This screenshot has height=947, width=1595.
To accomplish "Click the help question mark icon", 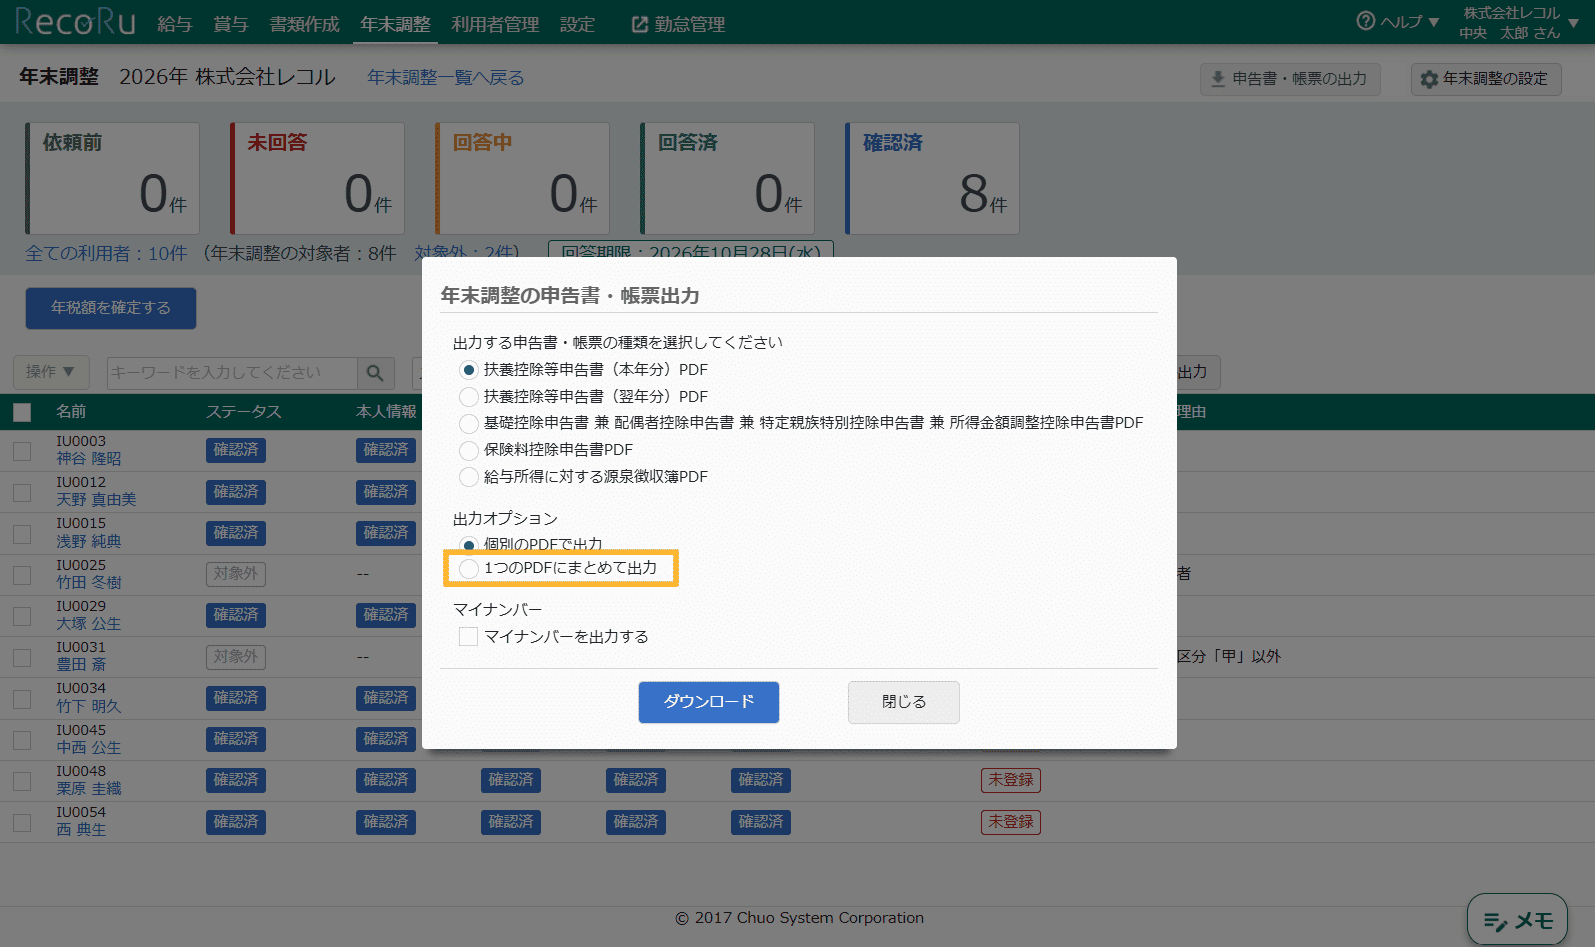I will (1365, 21).
